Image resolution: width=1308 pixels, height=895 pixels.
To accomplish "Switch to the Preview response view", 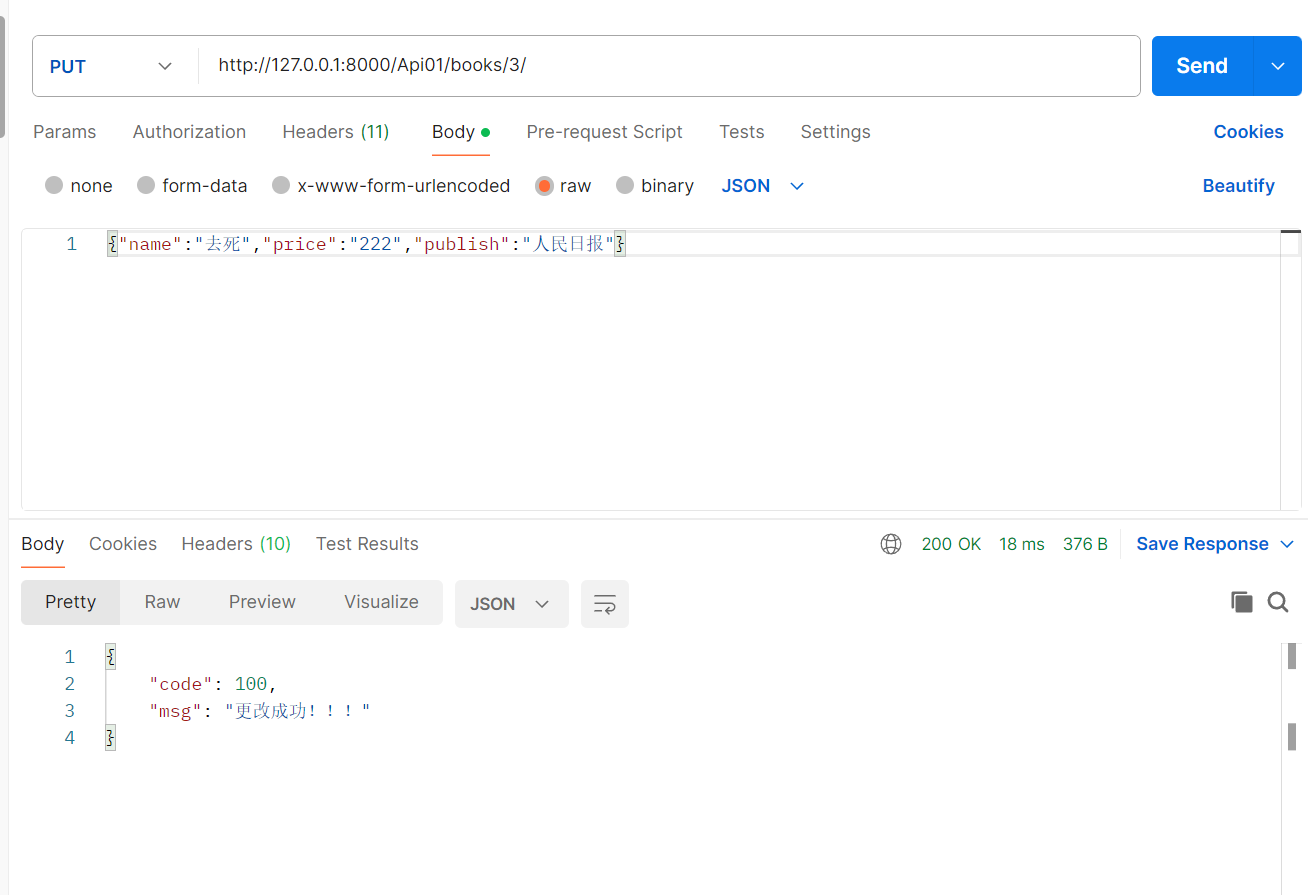I will (262, 602).
